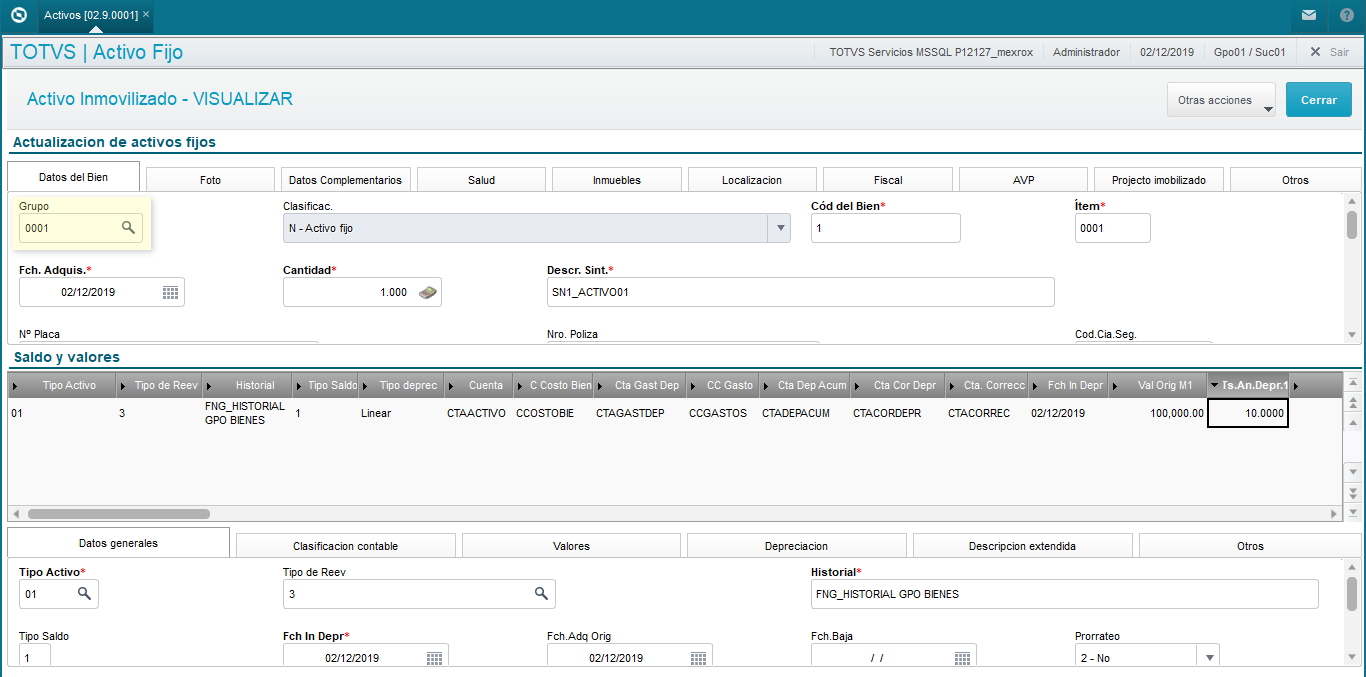Image resolution: width=1366 pixels, height=677 pixels.
Task: Select the 10.0000 cell in grid
Action: (1248, 413)
